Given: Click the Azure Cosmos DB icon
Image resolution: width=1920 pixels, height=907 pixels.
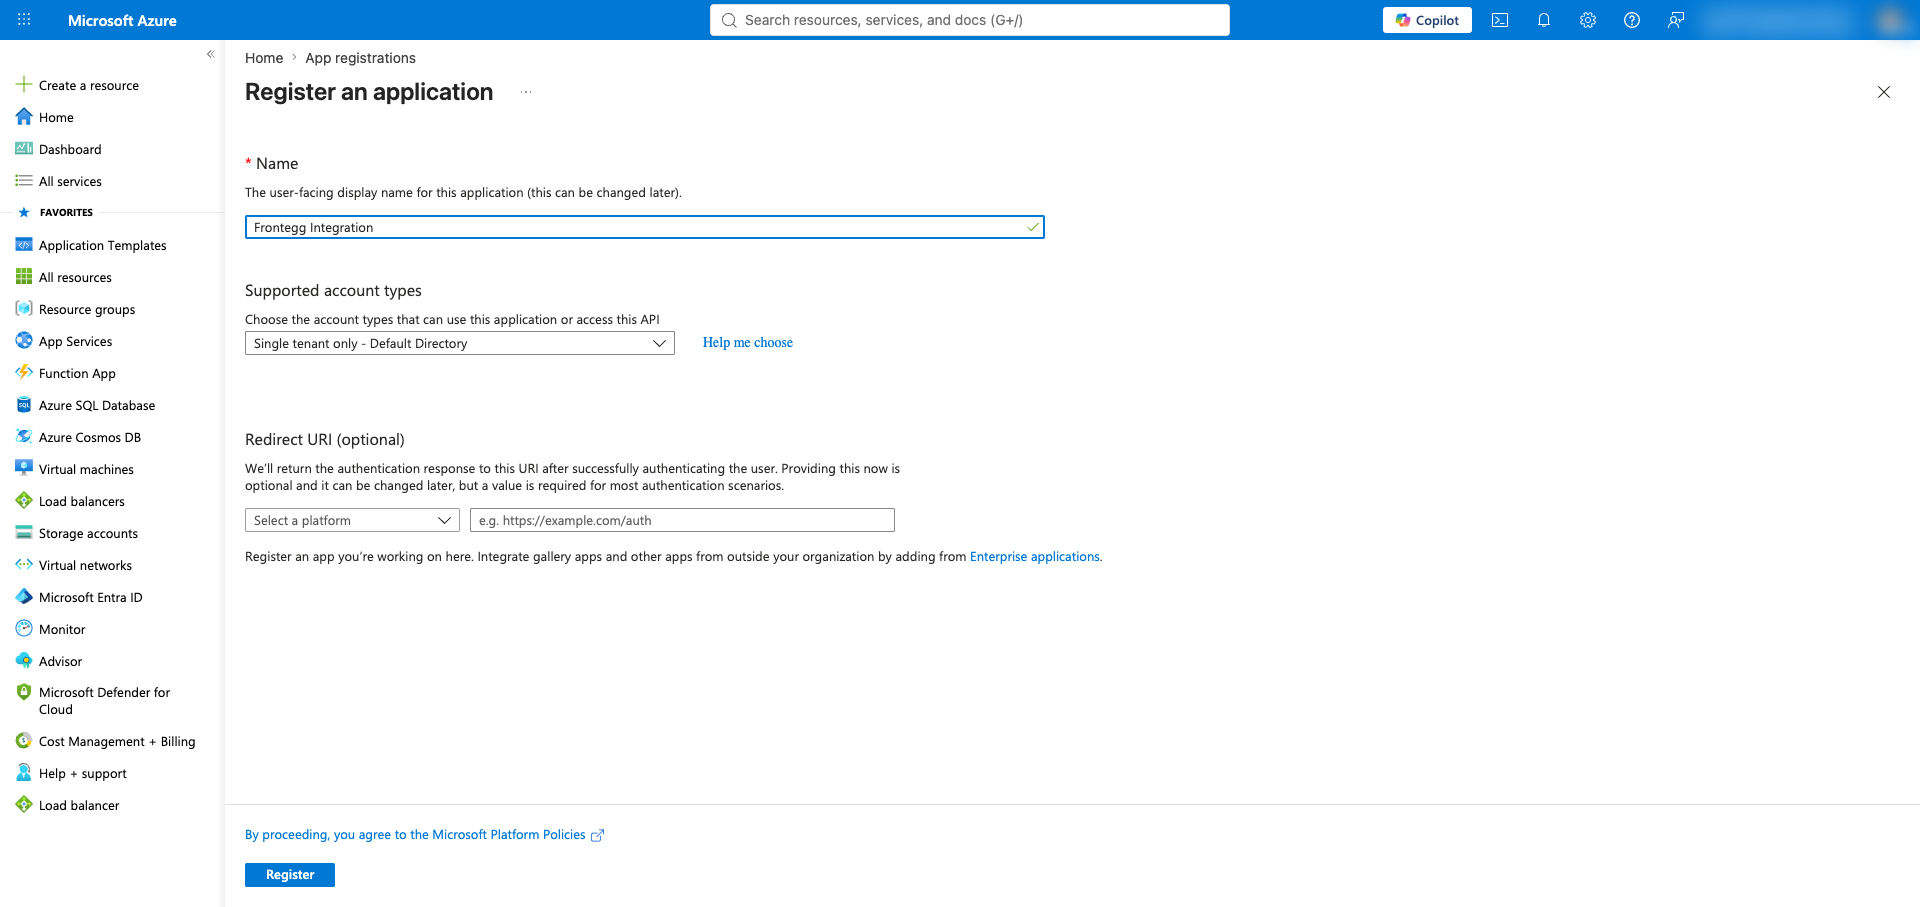Looking at the screenshot, I should point(24,437).
